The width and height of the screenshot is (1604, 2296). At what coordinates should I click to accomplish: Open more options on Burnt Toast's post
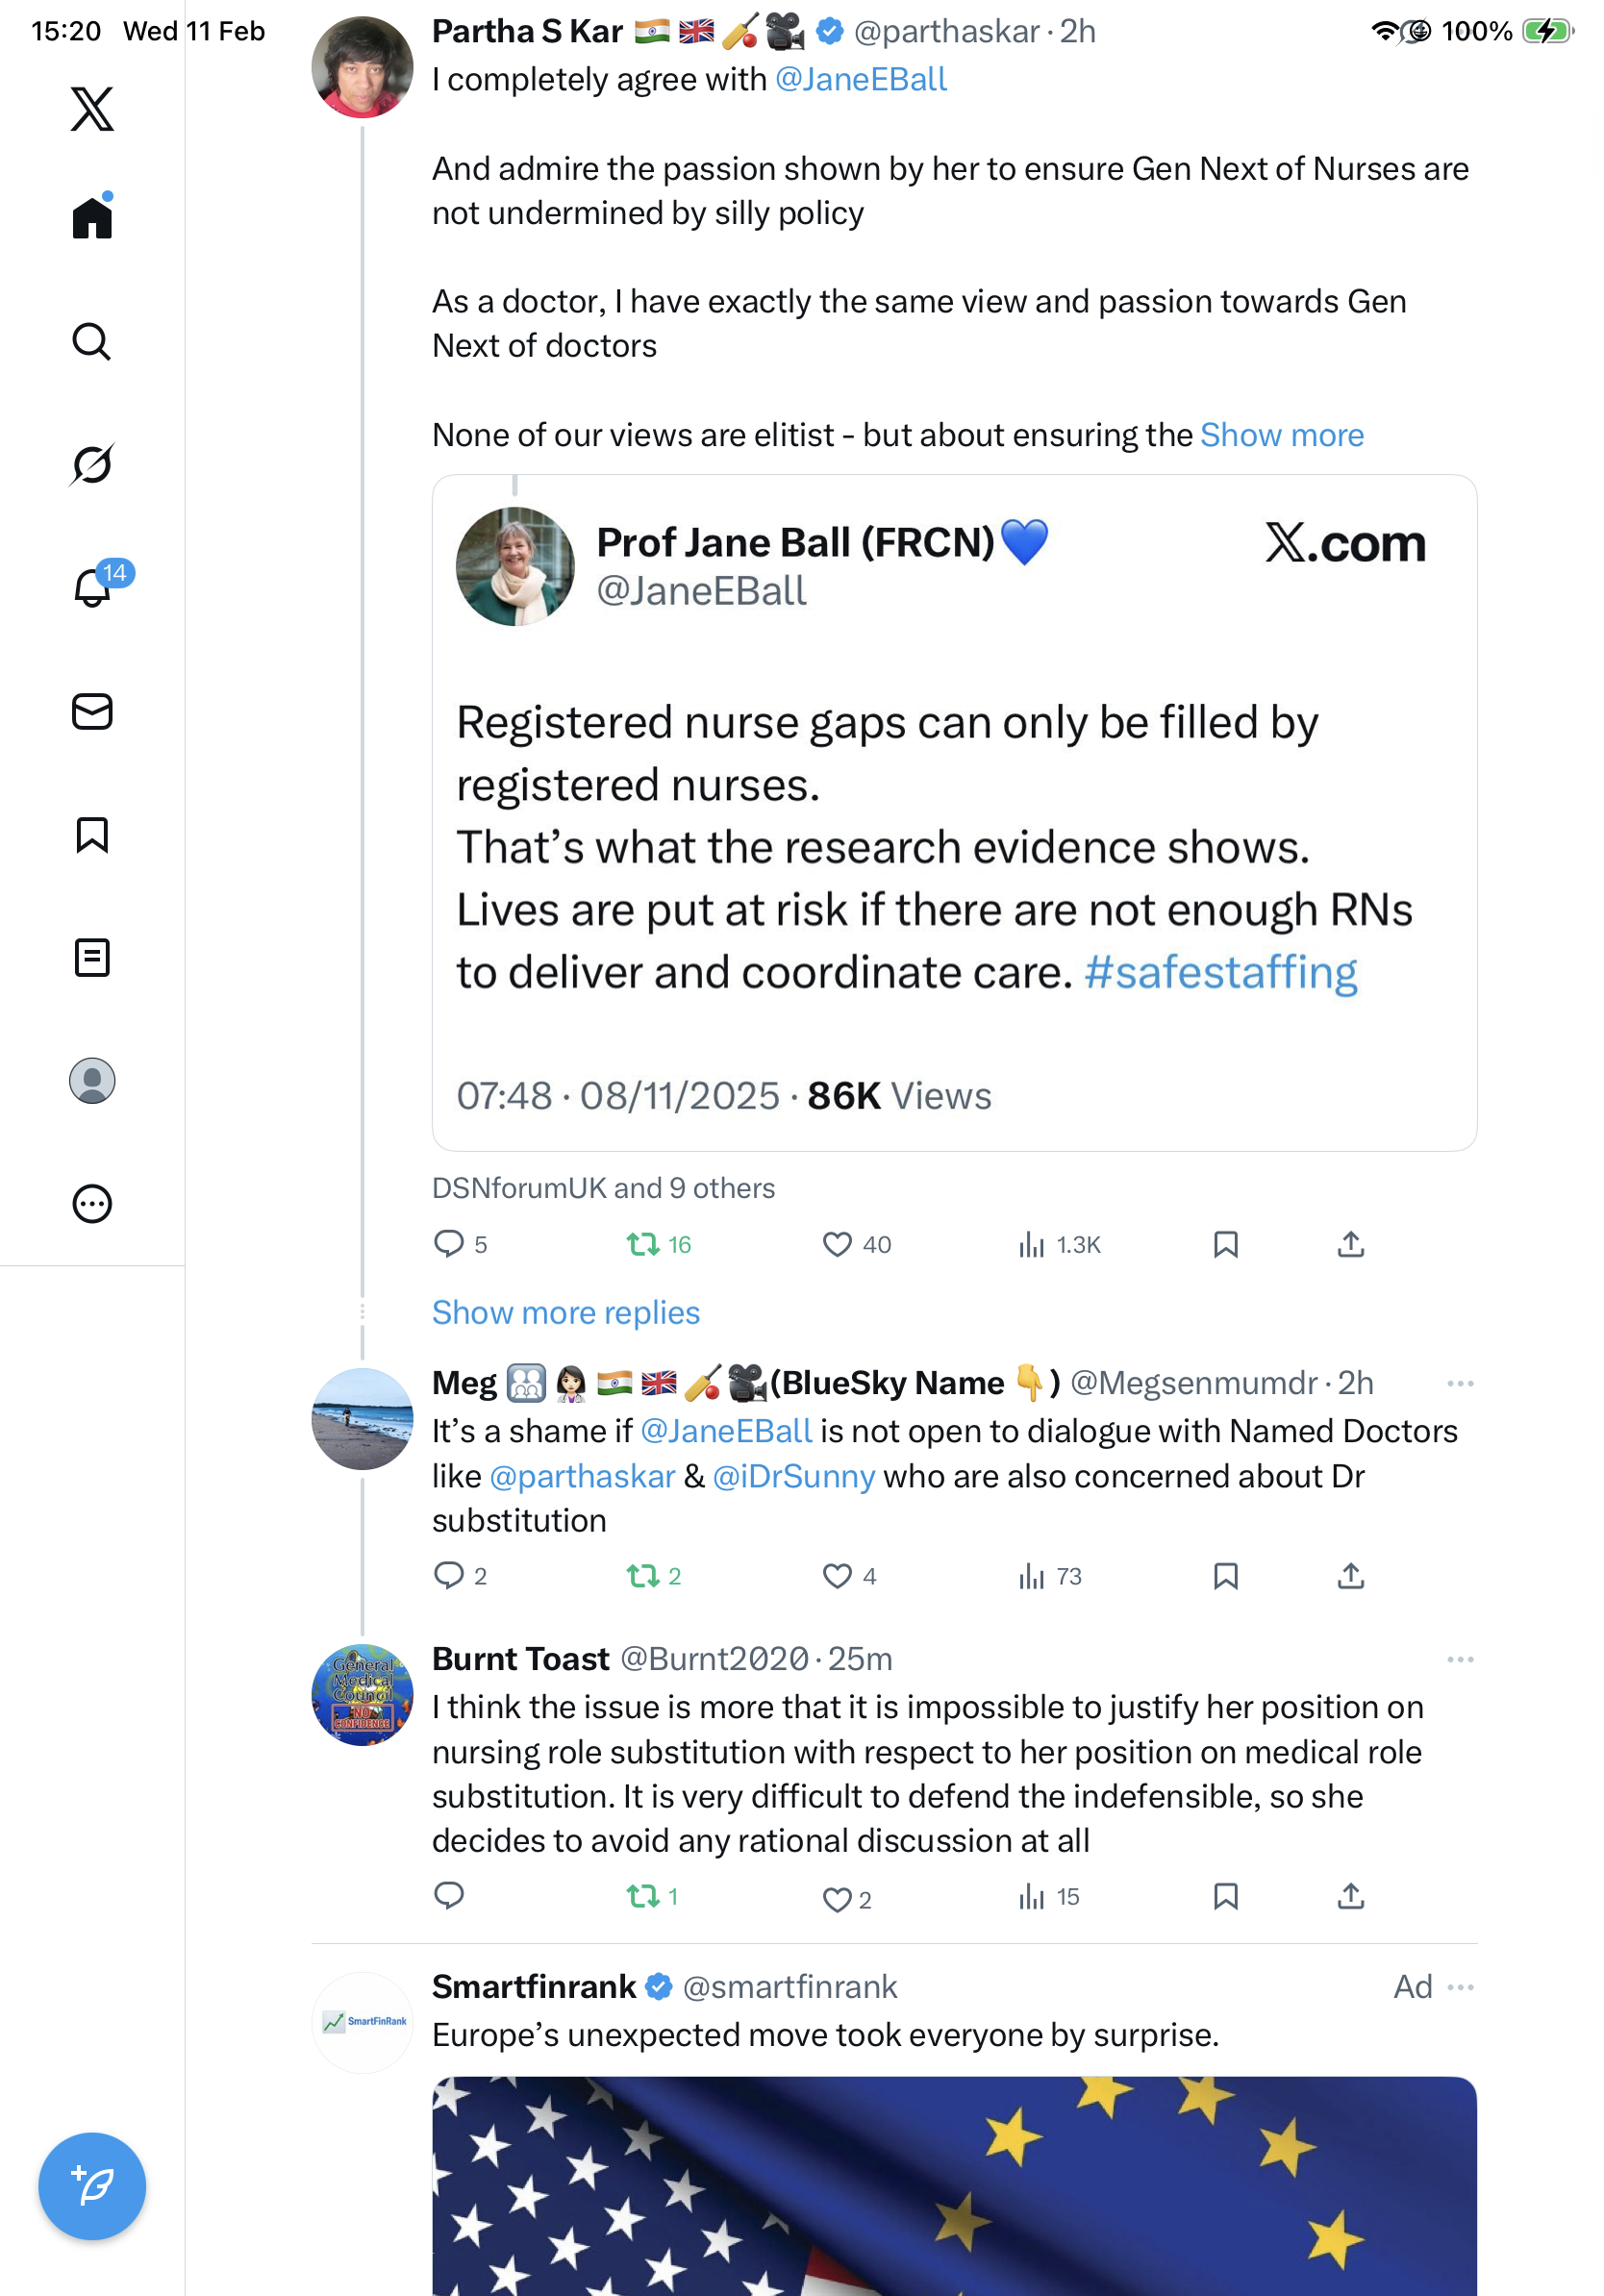1460,1660
